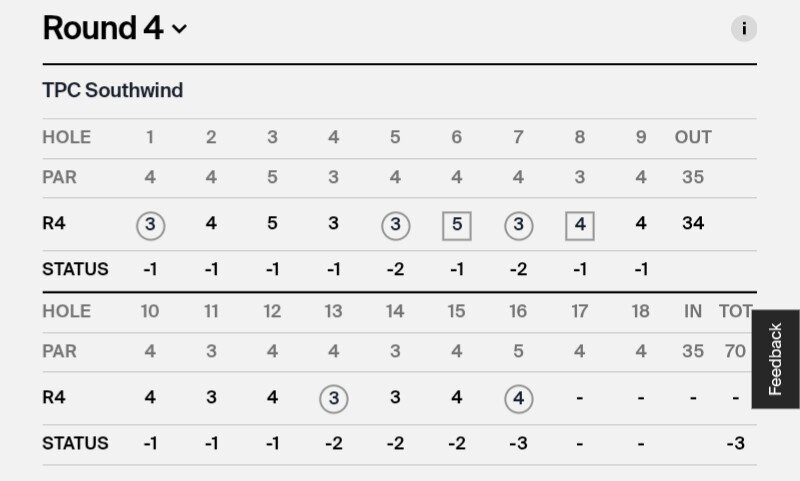This screenshot has height=481, width=800.
Task: Open the scorecard info icon
Action: [743, 29]
